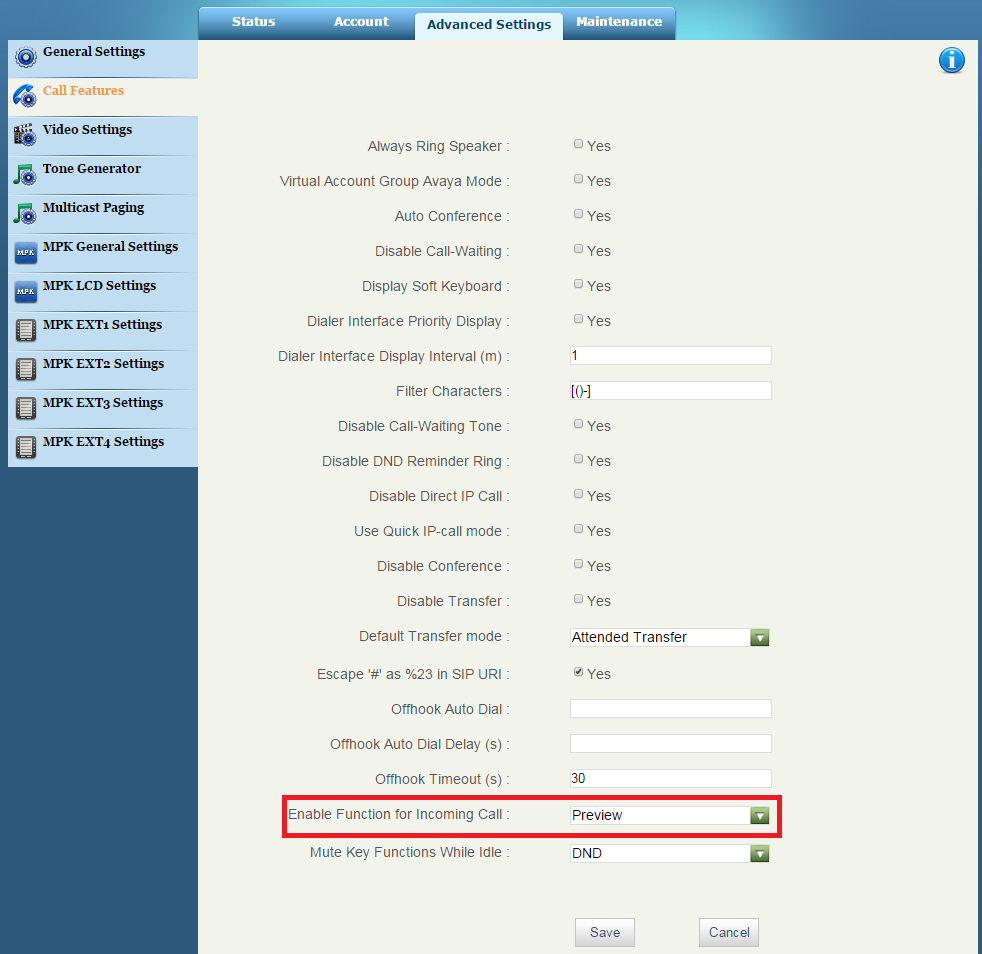Click the Filter Characters text field
982x954 pixels.
(670, 391)
